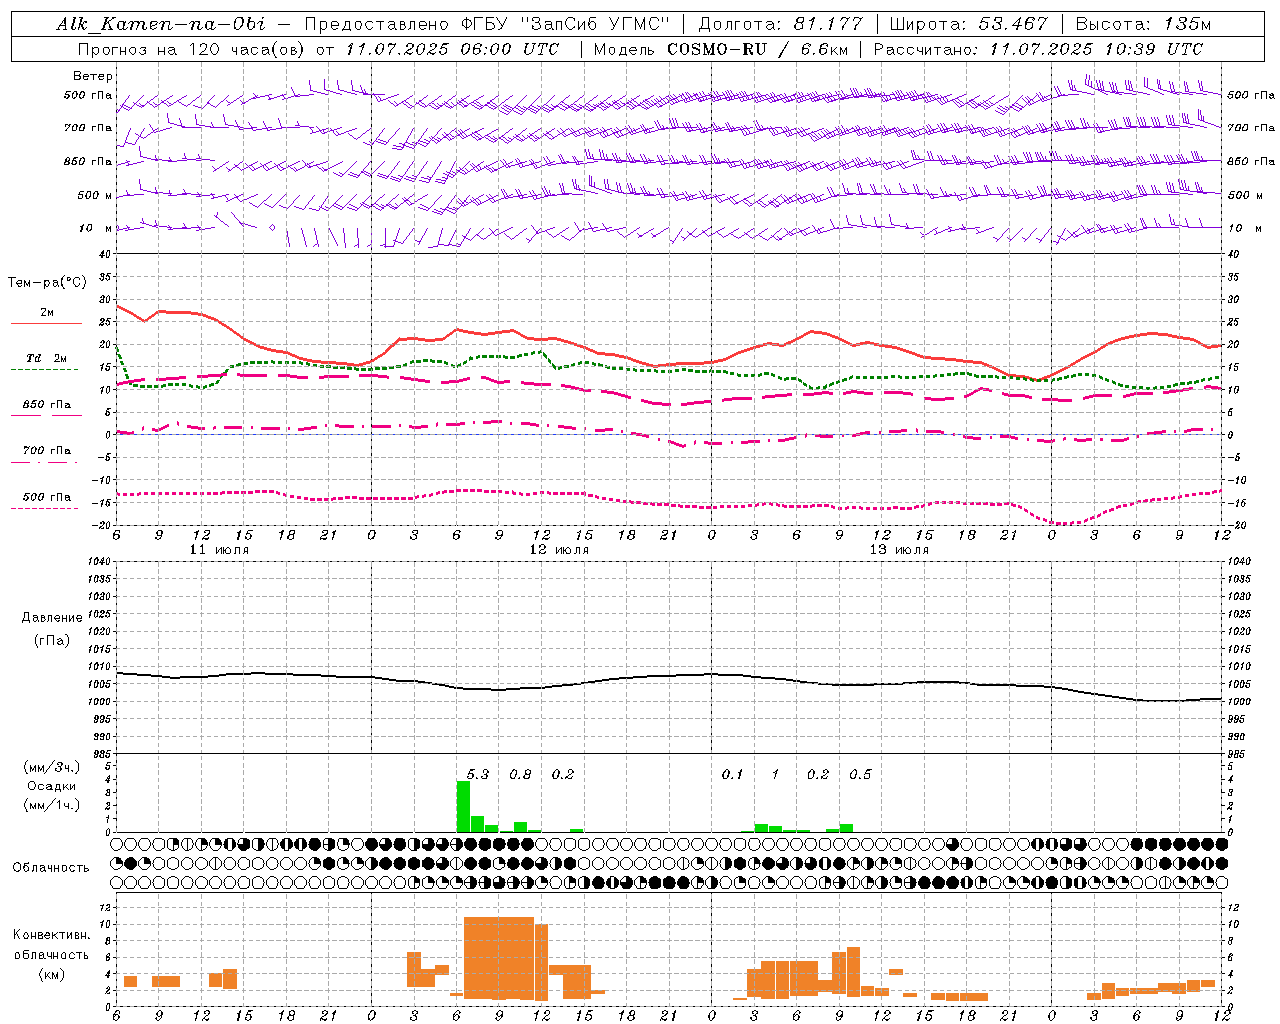
Task: Click the red 2м legend line sample
Action: [x=46, y=323]
